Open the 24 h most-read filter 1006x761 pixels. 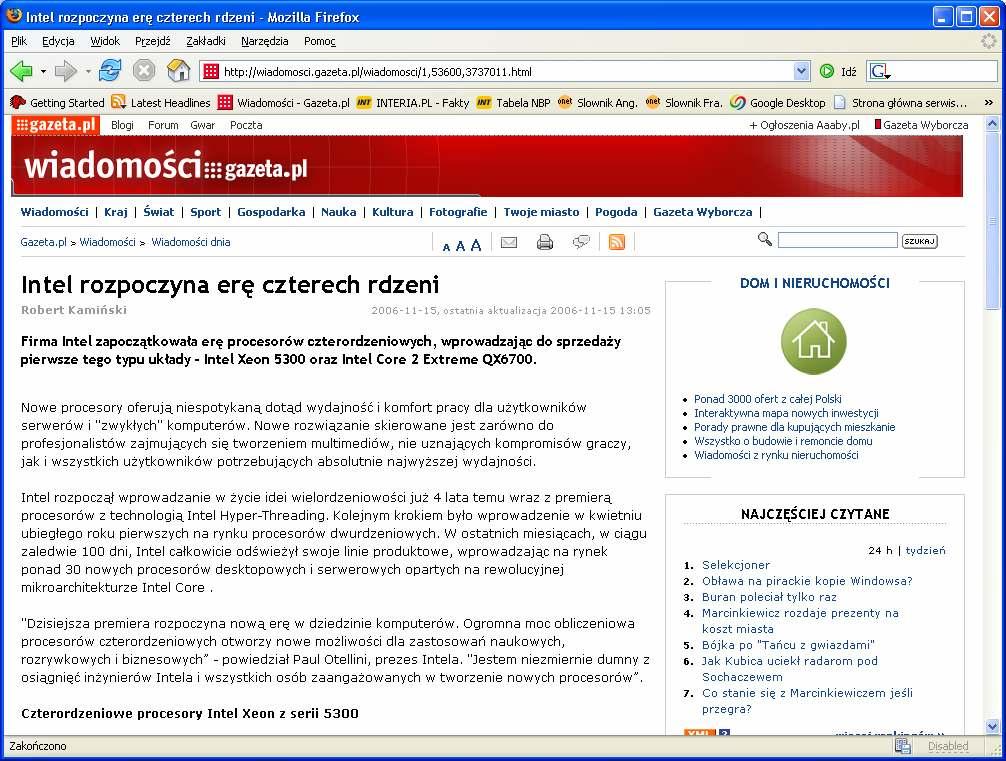pyautogui.click(x=880, y=551)
